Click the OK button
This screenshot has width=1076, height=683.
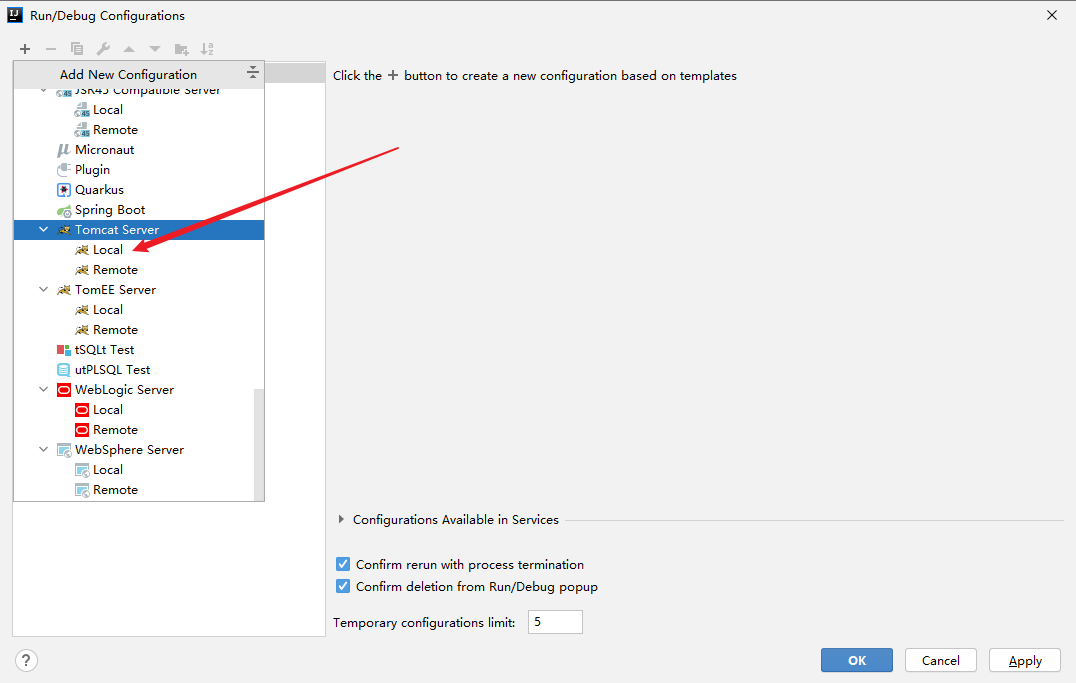(x=856, y=660)
